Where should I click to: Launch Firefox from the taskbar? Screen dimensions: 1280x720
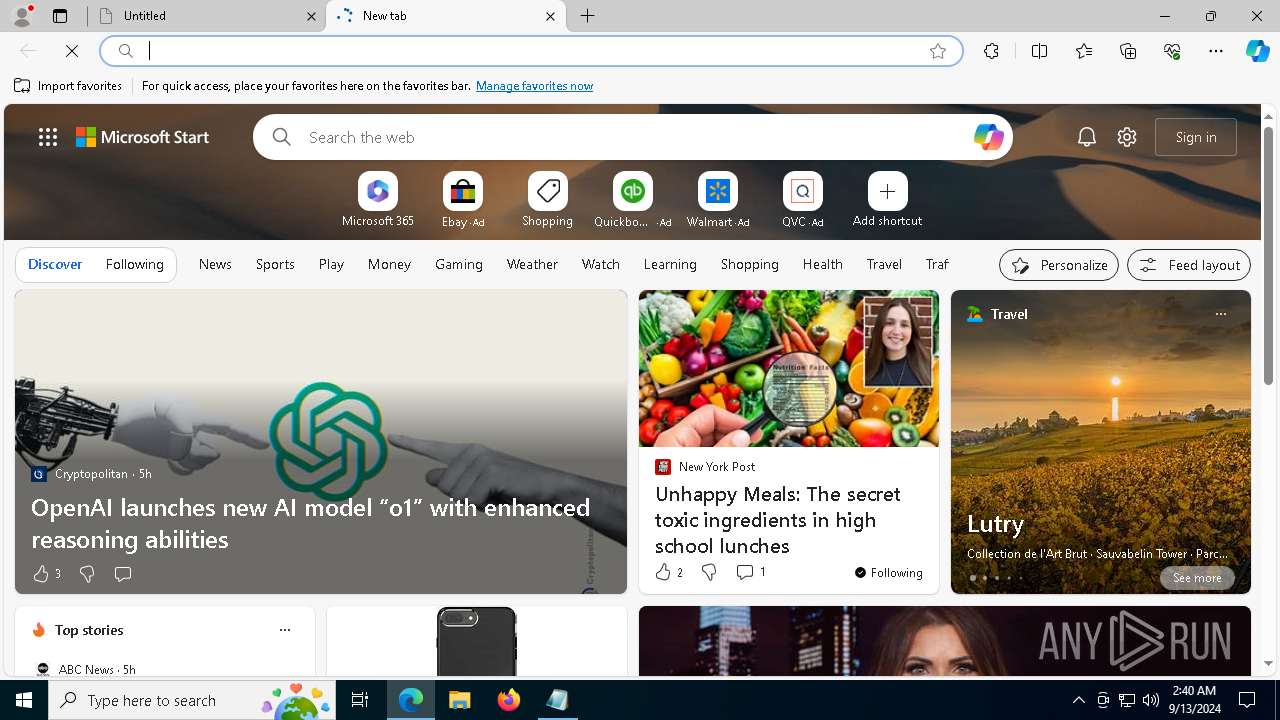509,700
